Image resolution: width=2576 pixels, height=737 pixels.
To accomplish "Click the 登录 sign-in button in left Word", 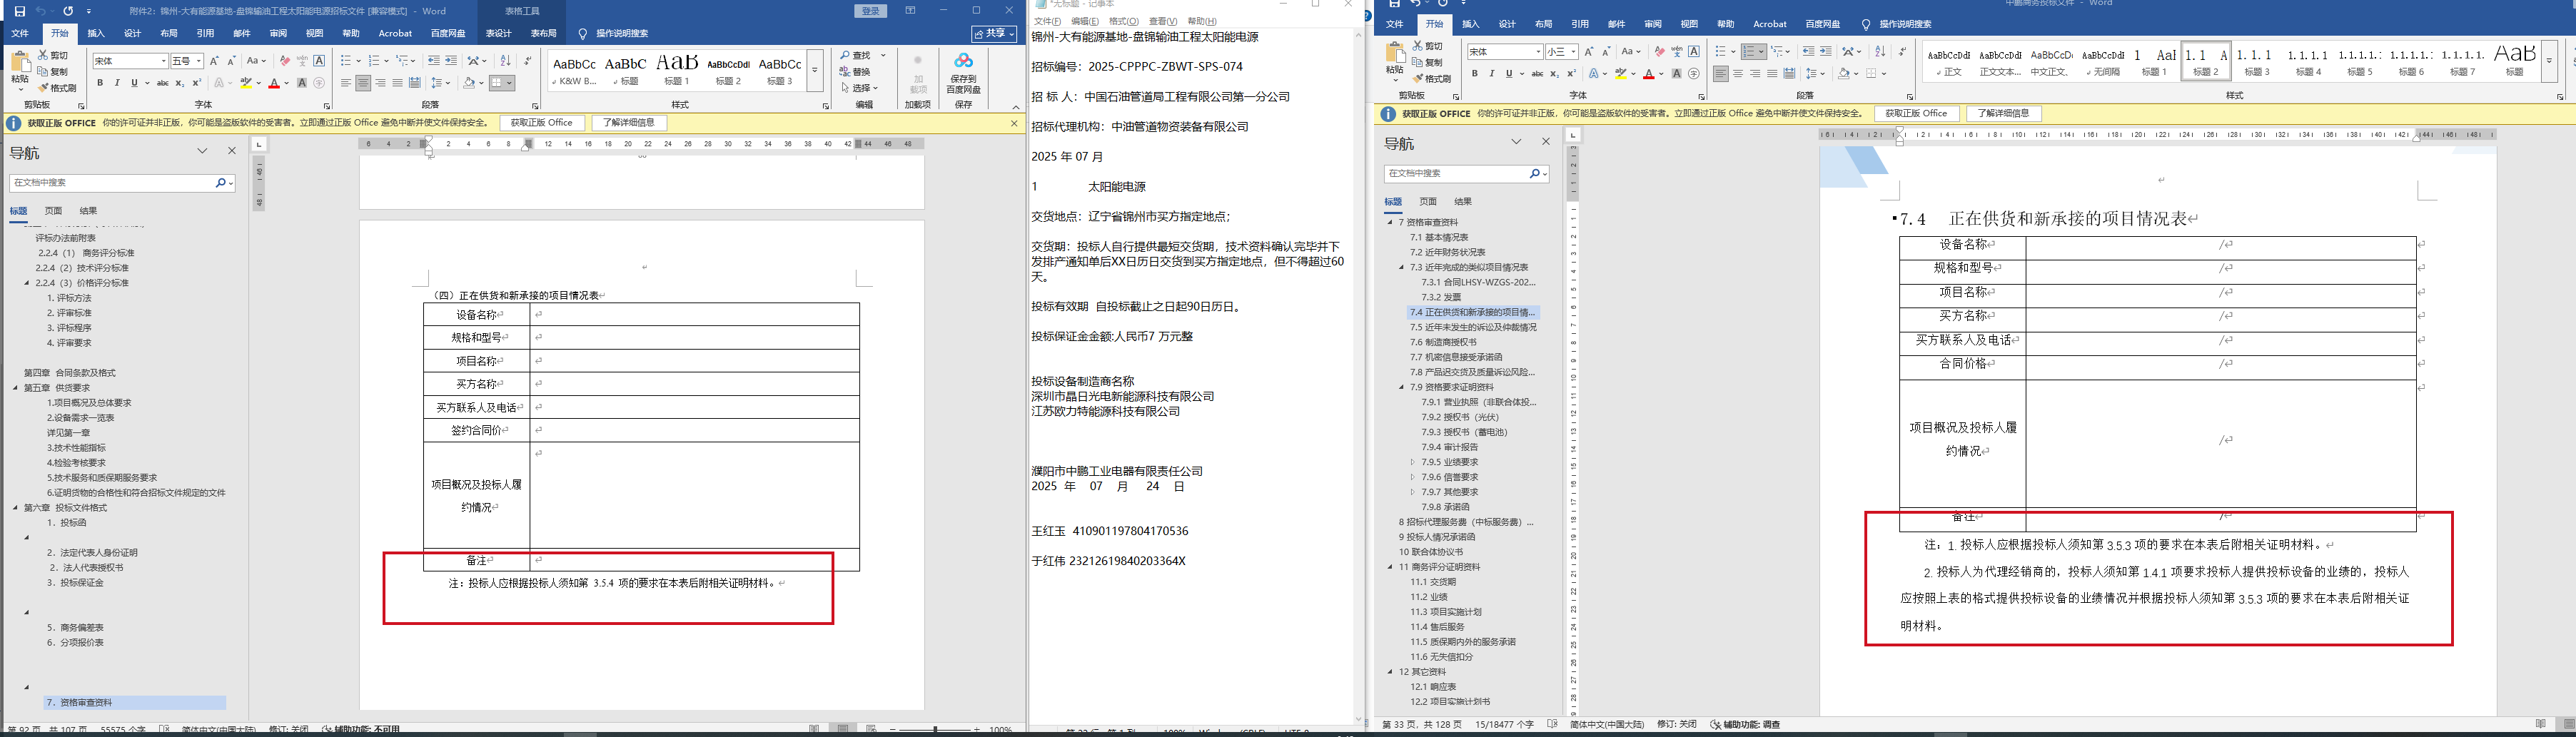I will tap(871, 11).
